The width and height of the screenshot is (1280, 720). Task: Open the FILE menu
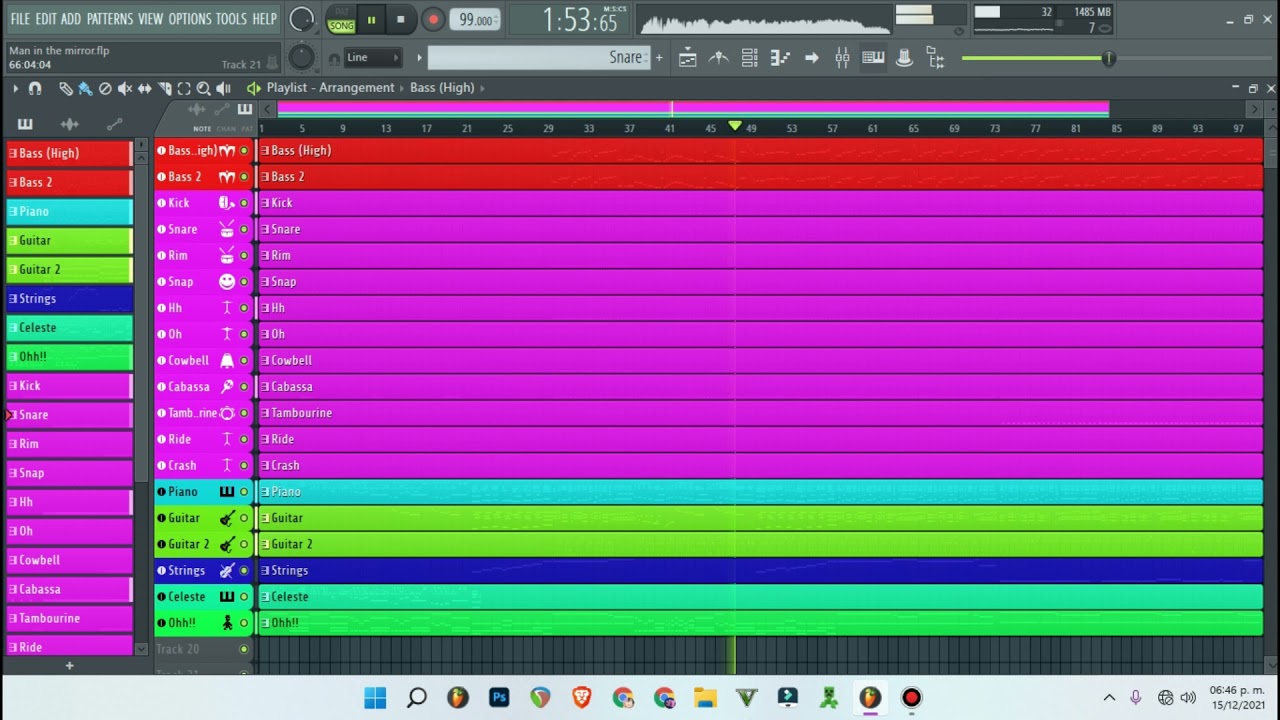(20, 19)
